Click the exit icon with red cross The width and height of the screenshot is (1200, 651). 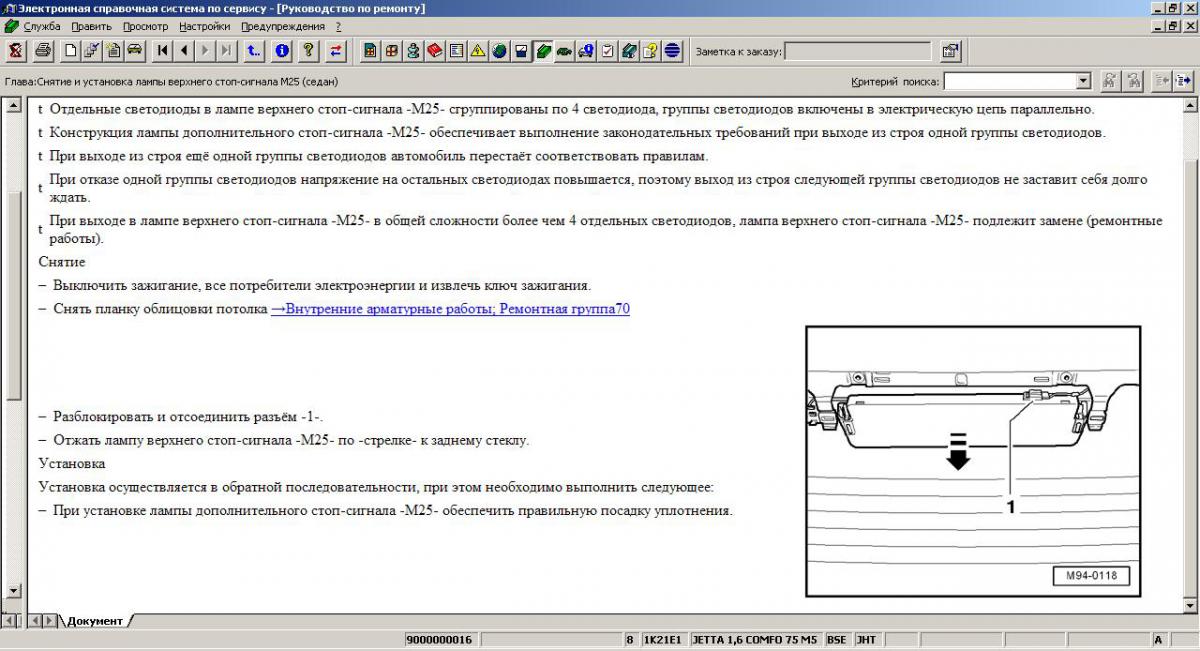point(16,50)
